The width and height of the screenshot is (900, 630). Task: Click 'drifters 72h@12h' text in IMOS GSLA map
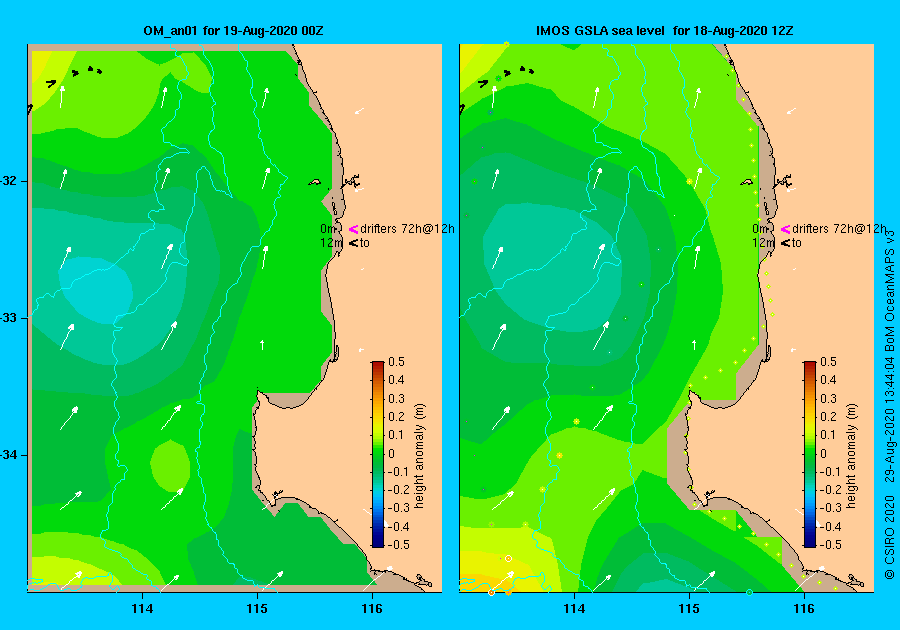[839, 229]
